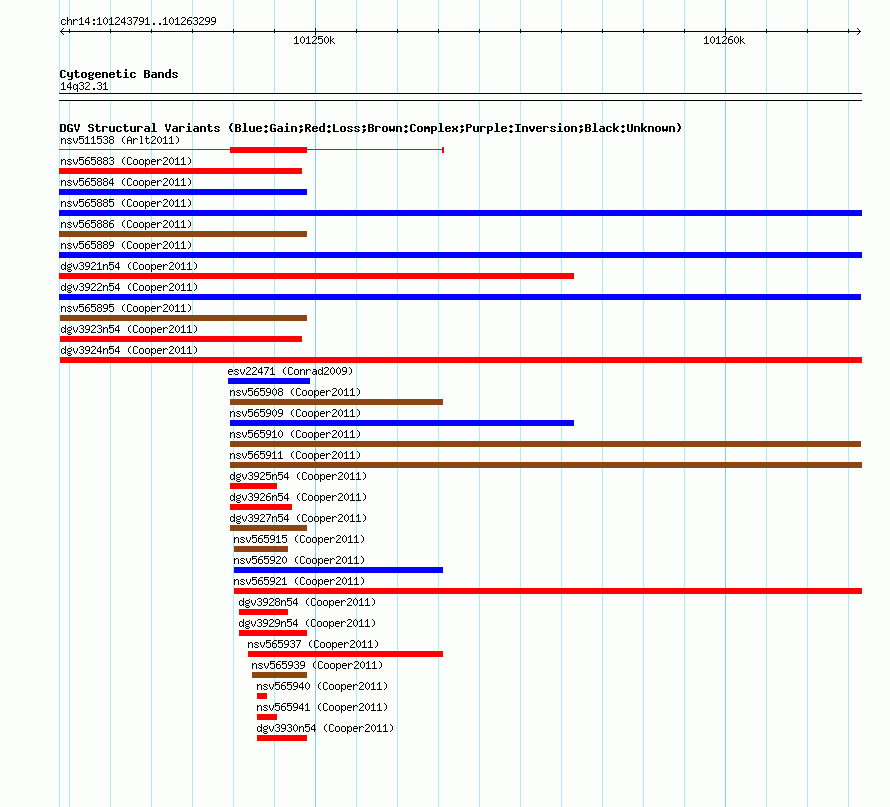This screenshot has width=890, height=807.
Task: Open nsv565937 (Cooper2011) label
Action: [x=313, y=644]
